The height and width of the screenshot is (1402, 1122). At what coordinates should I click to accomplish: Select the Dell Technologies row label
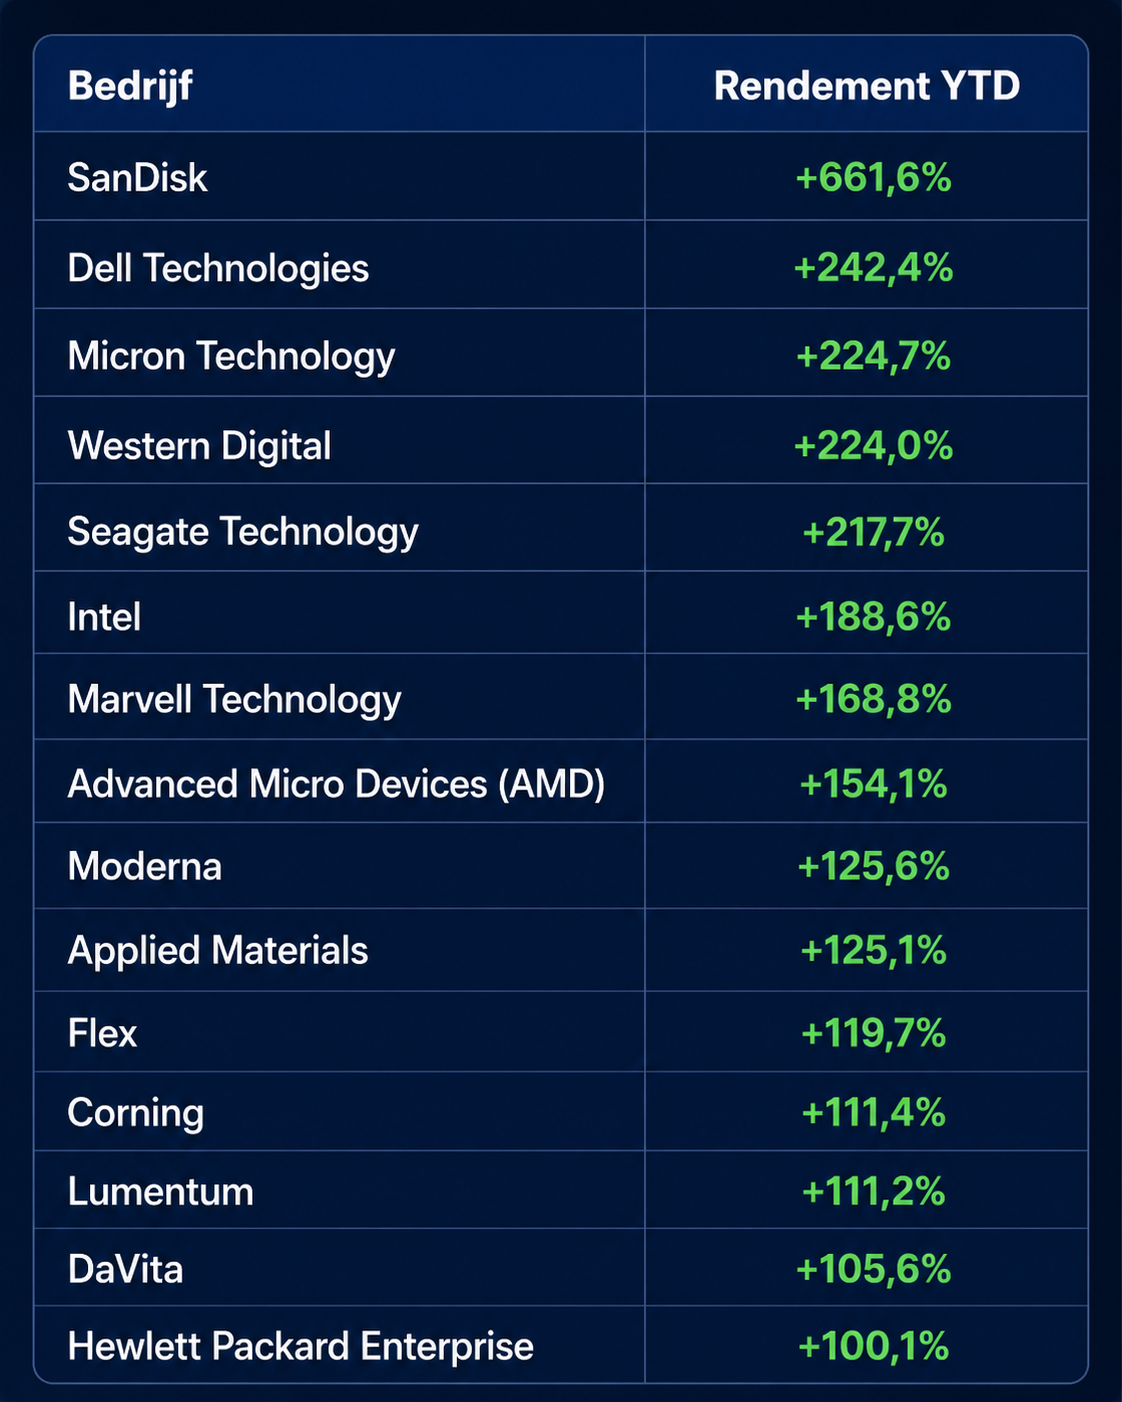(218, 268)
